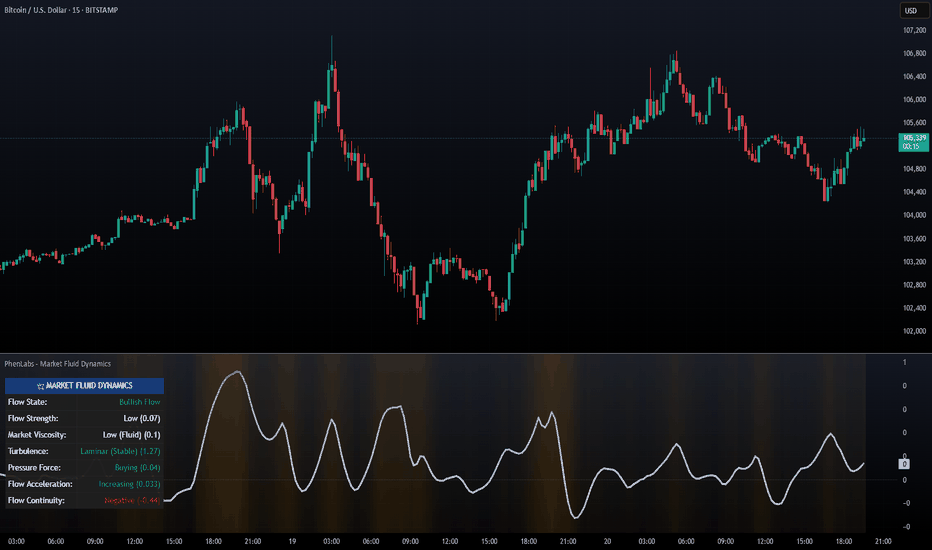Select the current price label 105,339
Screen dimensions: 932x550
914,142
